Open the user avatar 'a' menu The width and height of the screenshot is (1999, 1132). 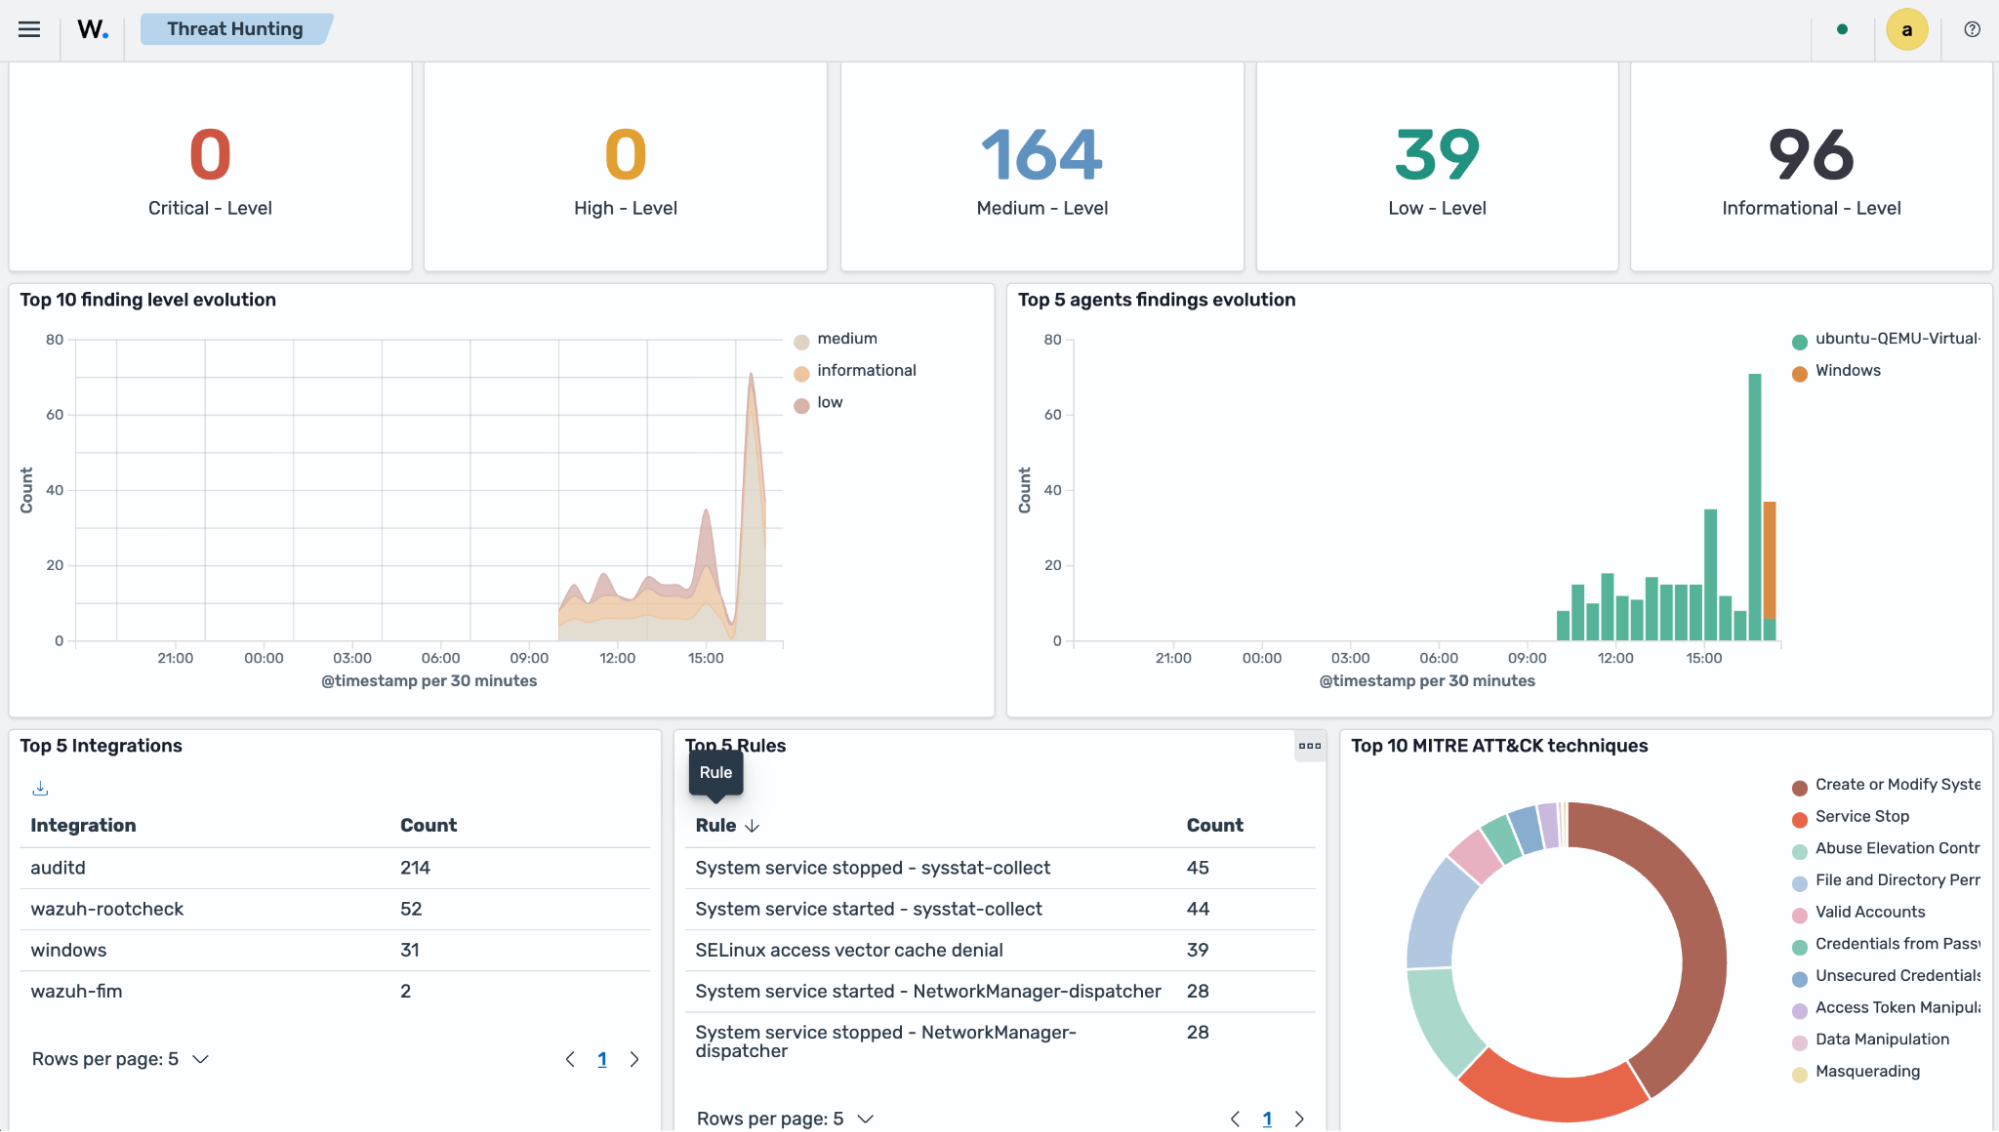tap(1906, 29)
